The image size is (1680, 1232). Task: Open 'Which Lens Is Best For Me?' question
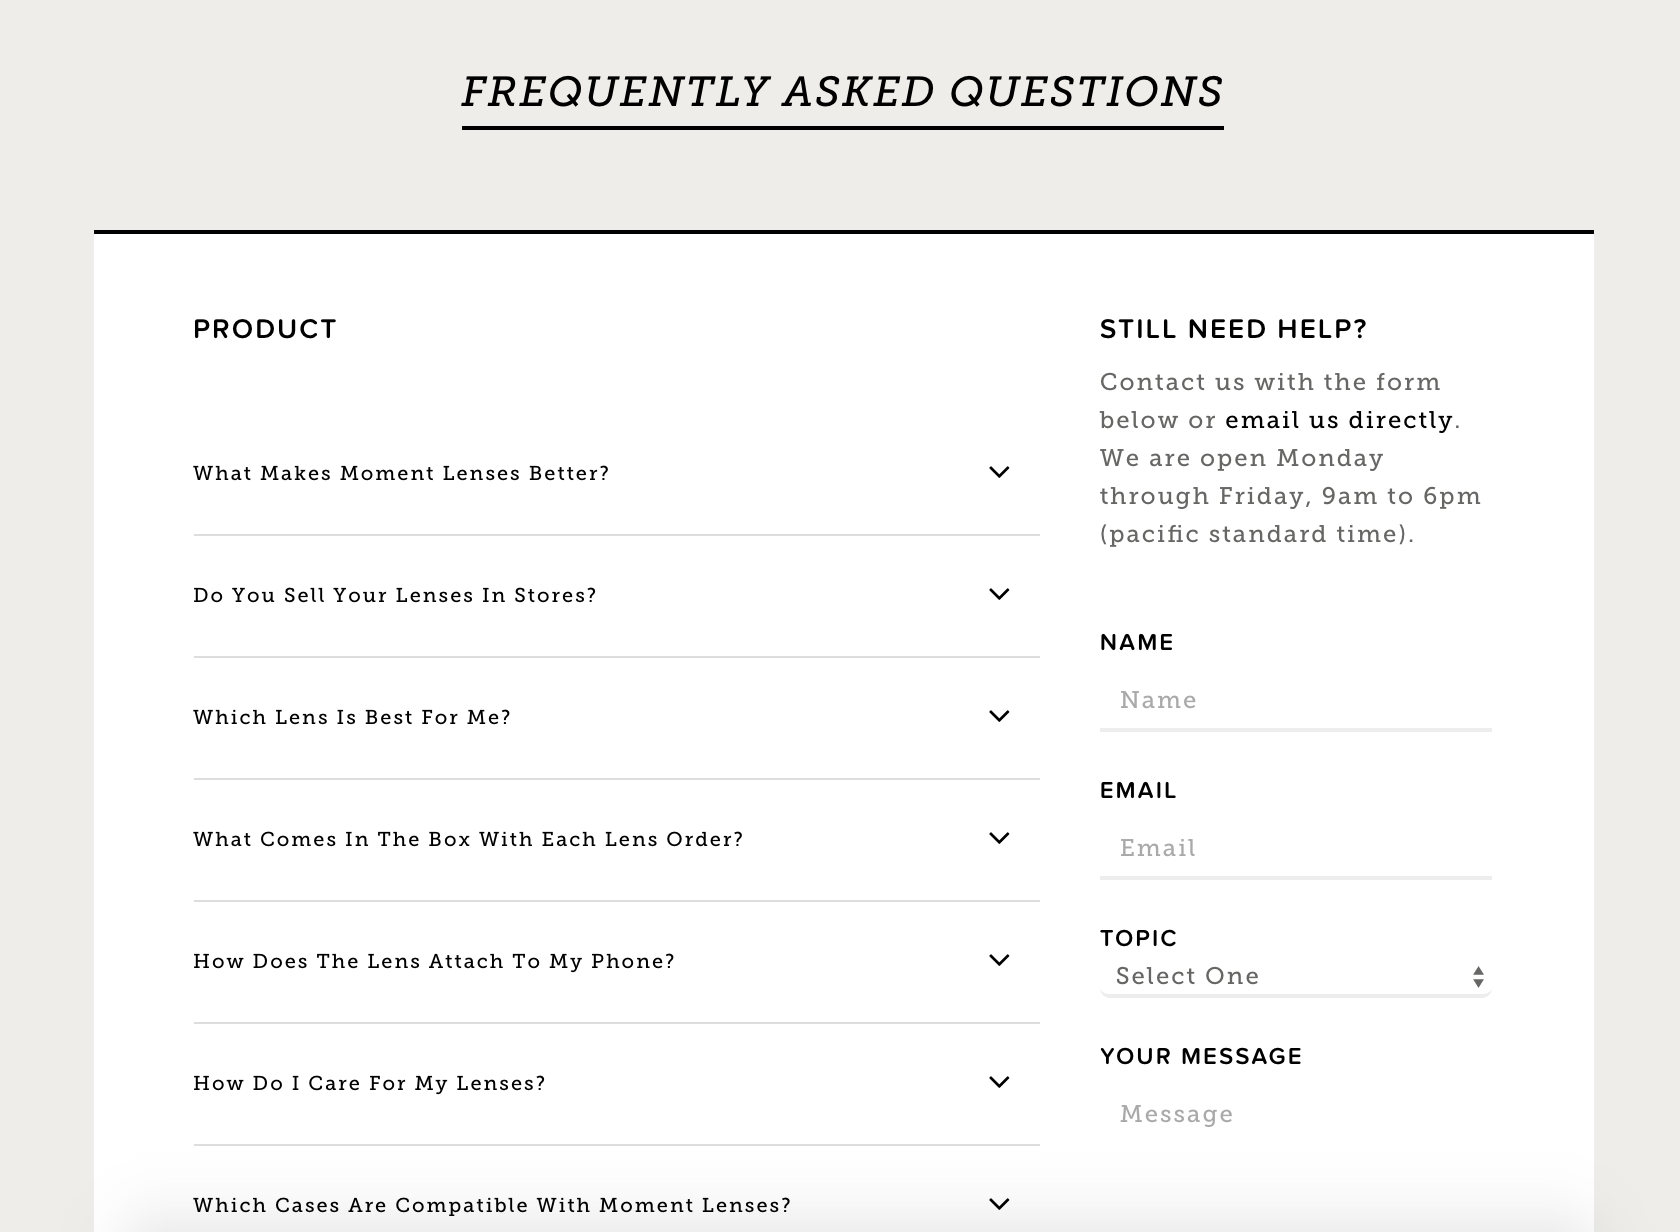coord(352,717)
